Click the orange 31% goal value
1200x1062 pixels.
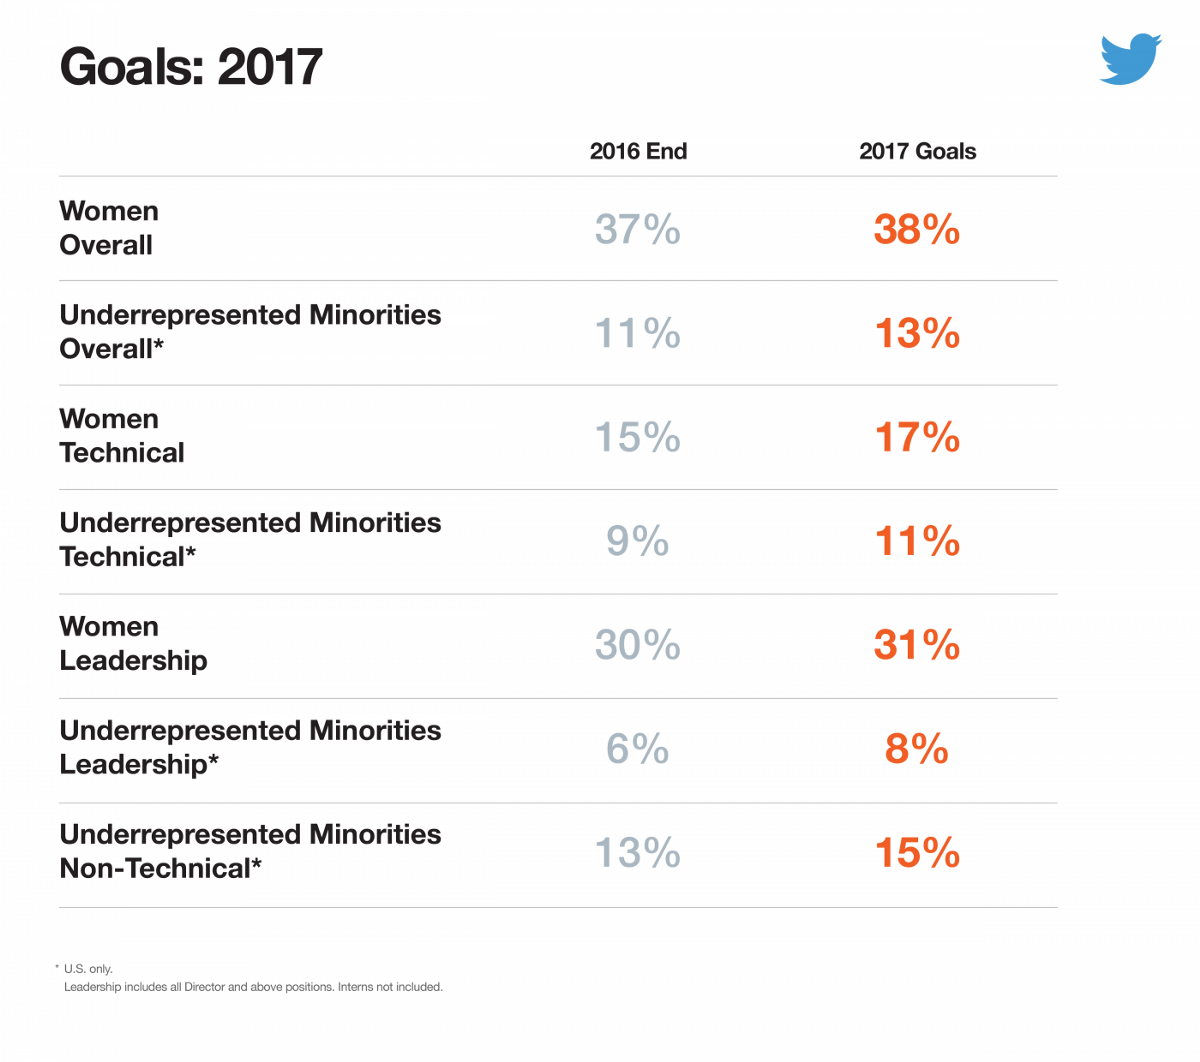pos(916,645)
